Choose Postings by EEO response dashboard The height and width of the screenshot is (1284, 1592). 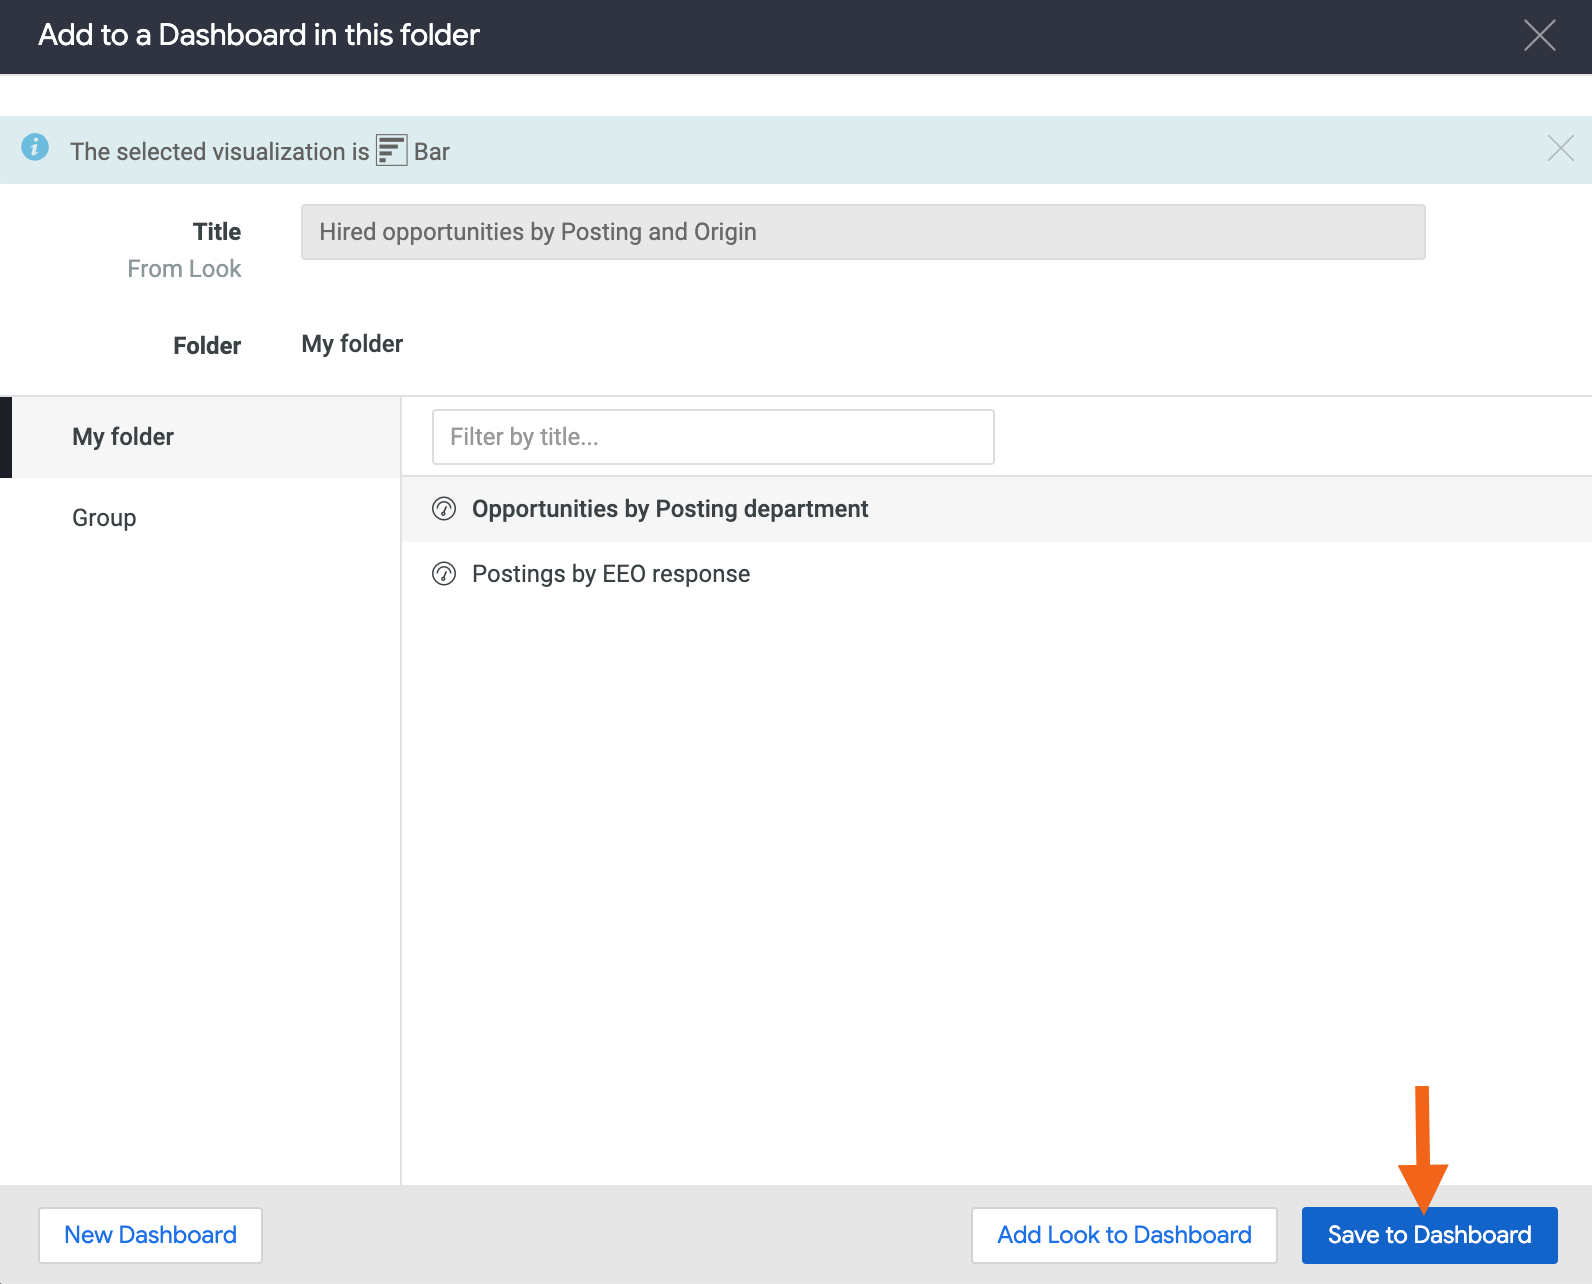click(610, 574)
